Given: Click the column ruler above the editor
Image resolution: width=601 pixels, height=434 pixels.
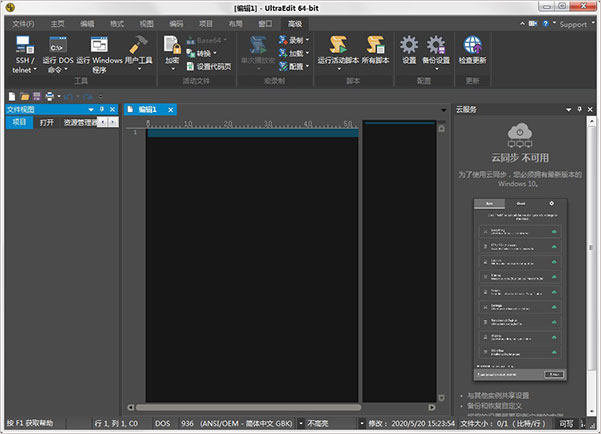Looking at the screenshot, I should tap(252, 124).
